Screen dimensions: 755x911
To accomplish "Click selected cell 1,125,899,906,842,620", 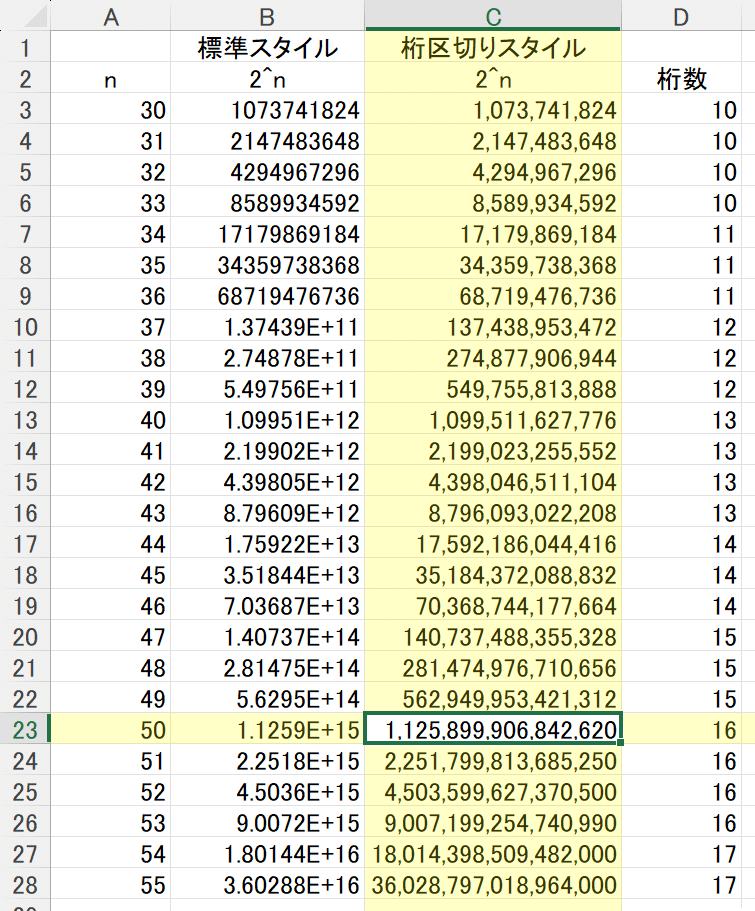I will pyautogui.click(x=493, y=729).
